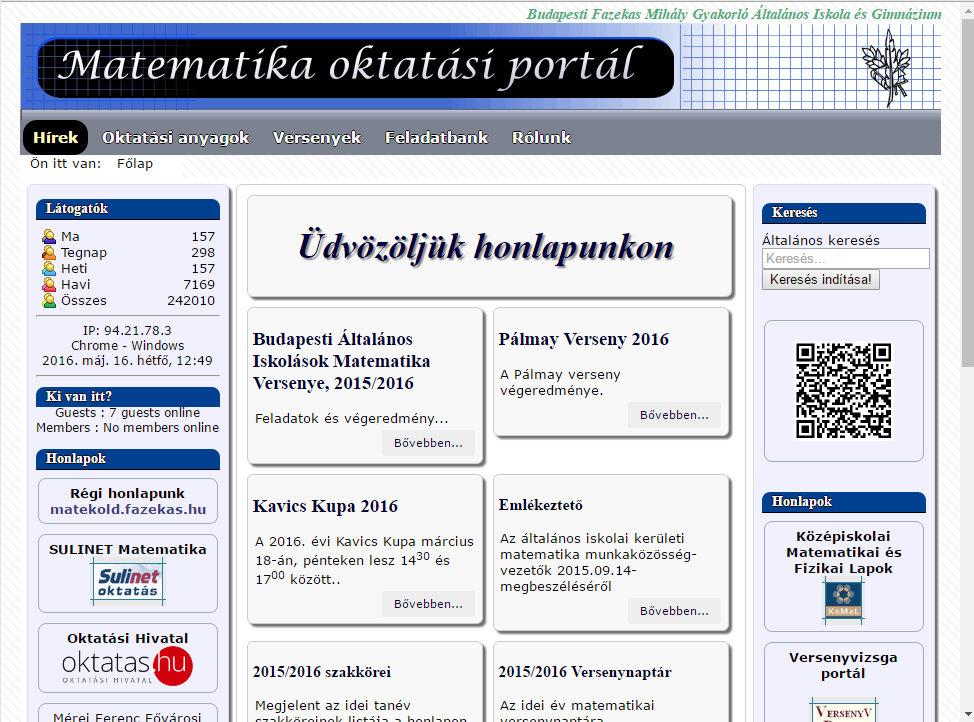Open the Rólunk menu item
The height and width of the screenshot is (722, 974).
pyautogui.click(x=541, y=138)
